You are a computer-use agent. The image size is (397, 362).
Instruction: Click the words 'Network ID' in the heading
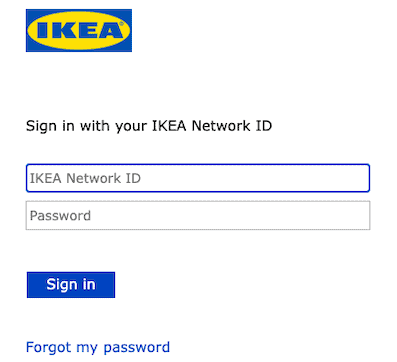pyautogui.click(x=232, y=126)
